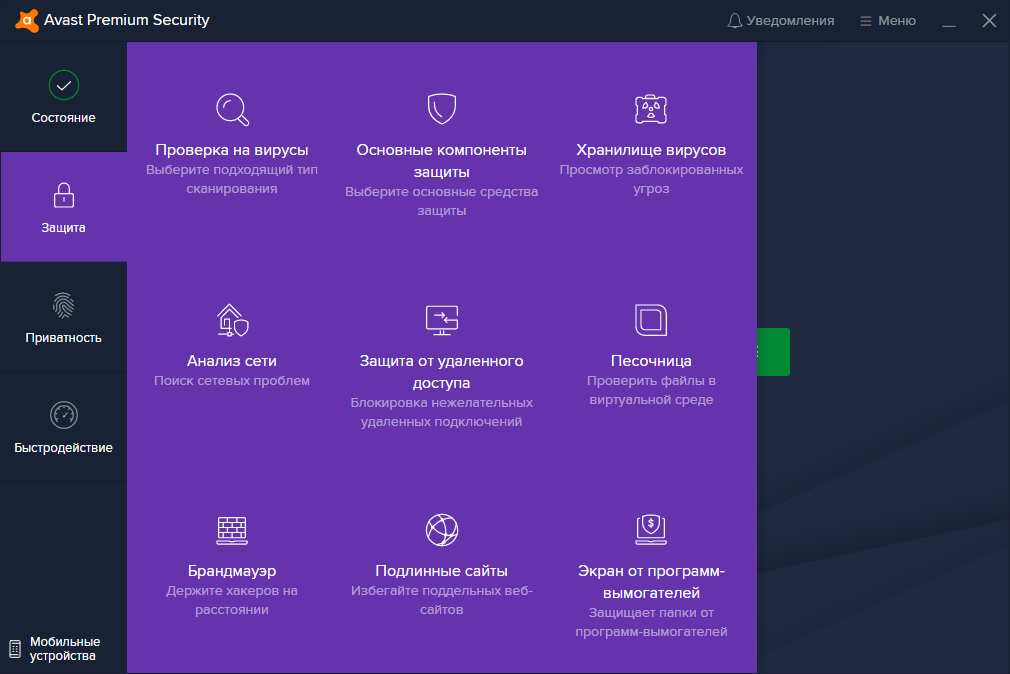Click the remote access monitor icon
This screenshot has width=1010, height=674.
click(442, 320)
